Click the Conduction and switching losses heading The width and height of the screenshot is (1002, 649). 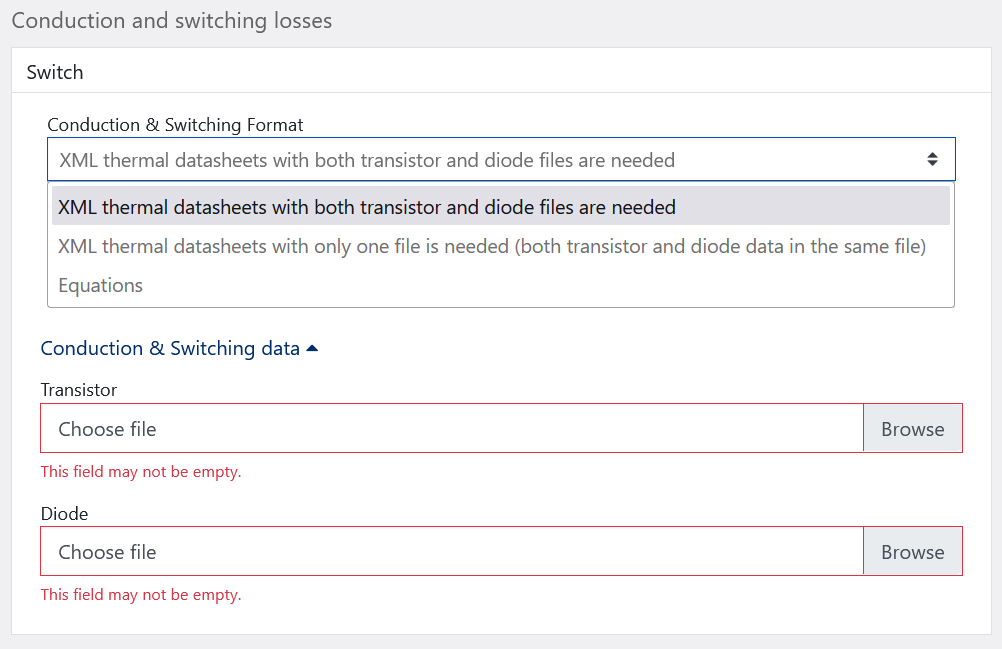[172, 20]
